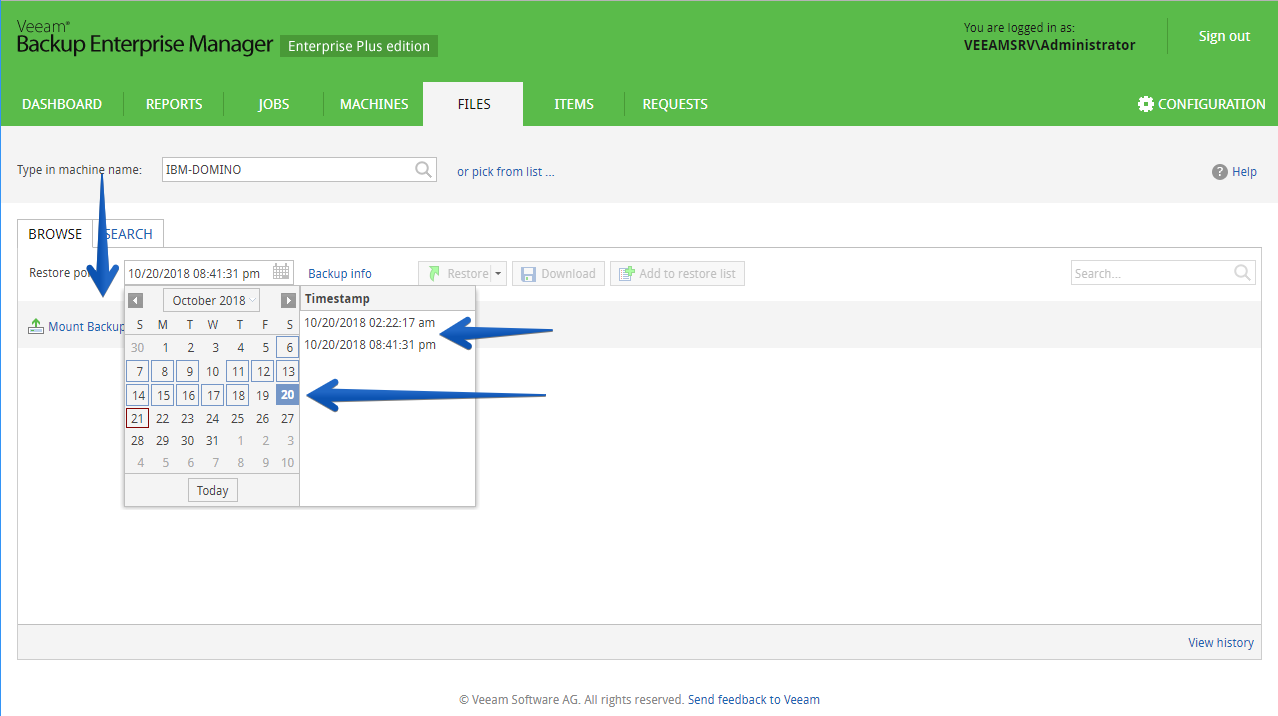Open the ITEMS tab

pyautogui.click(x=574, y=104)
